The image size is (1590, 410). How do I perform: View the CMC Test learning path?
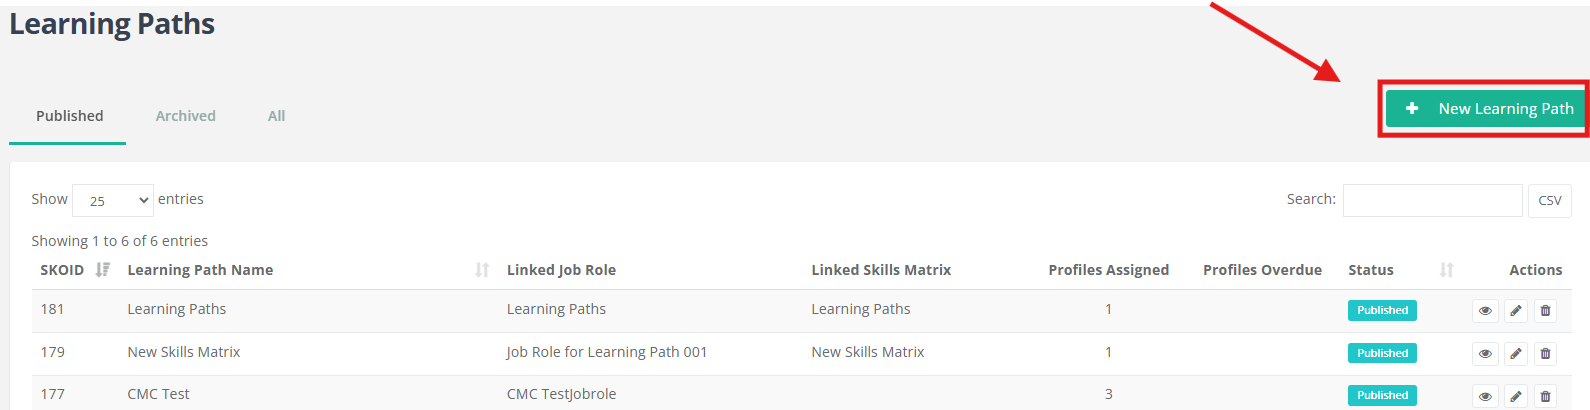coord(1485,396)
